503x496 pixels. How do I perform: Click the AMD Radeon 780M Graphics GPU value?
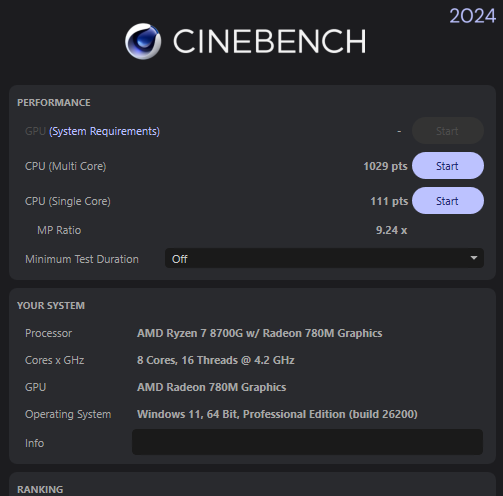pyautogui.click(x=212, y=387)
